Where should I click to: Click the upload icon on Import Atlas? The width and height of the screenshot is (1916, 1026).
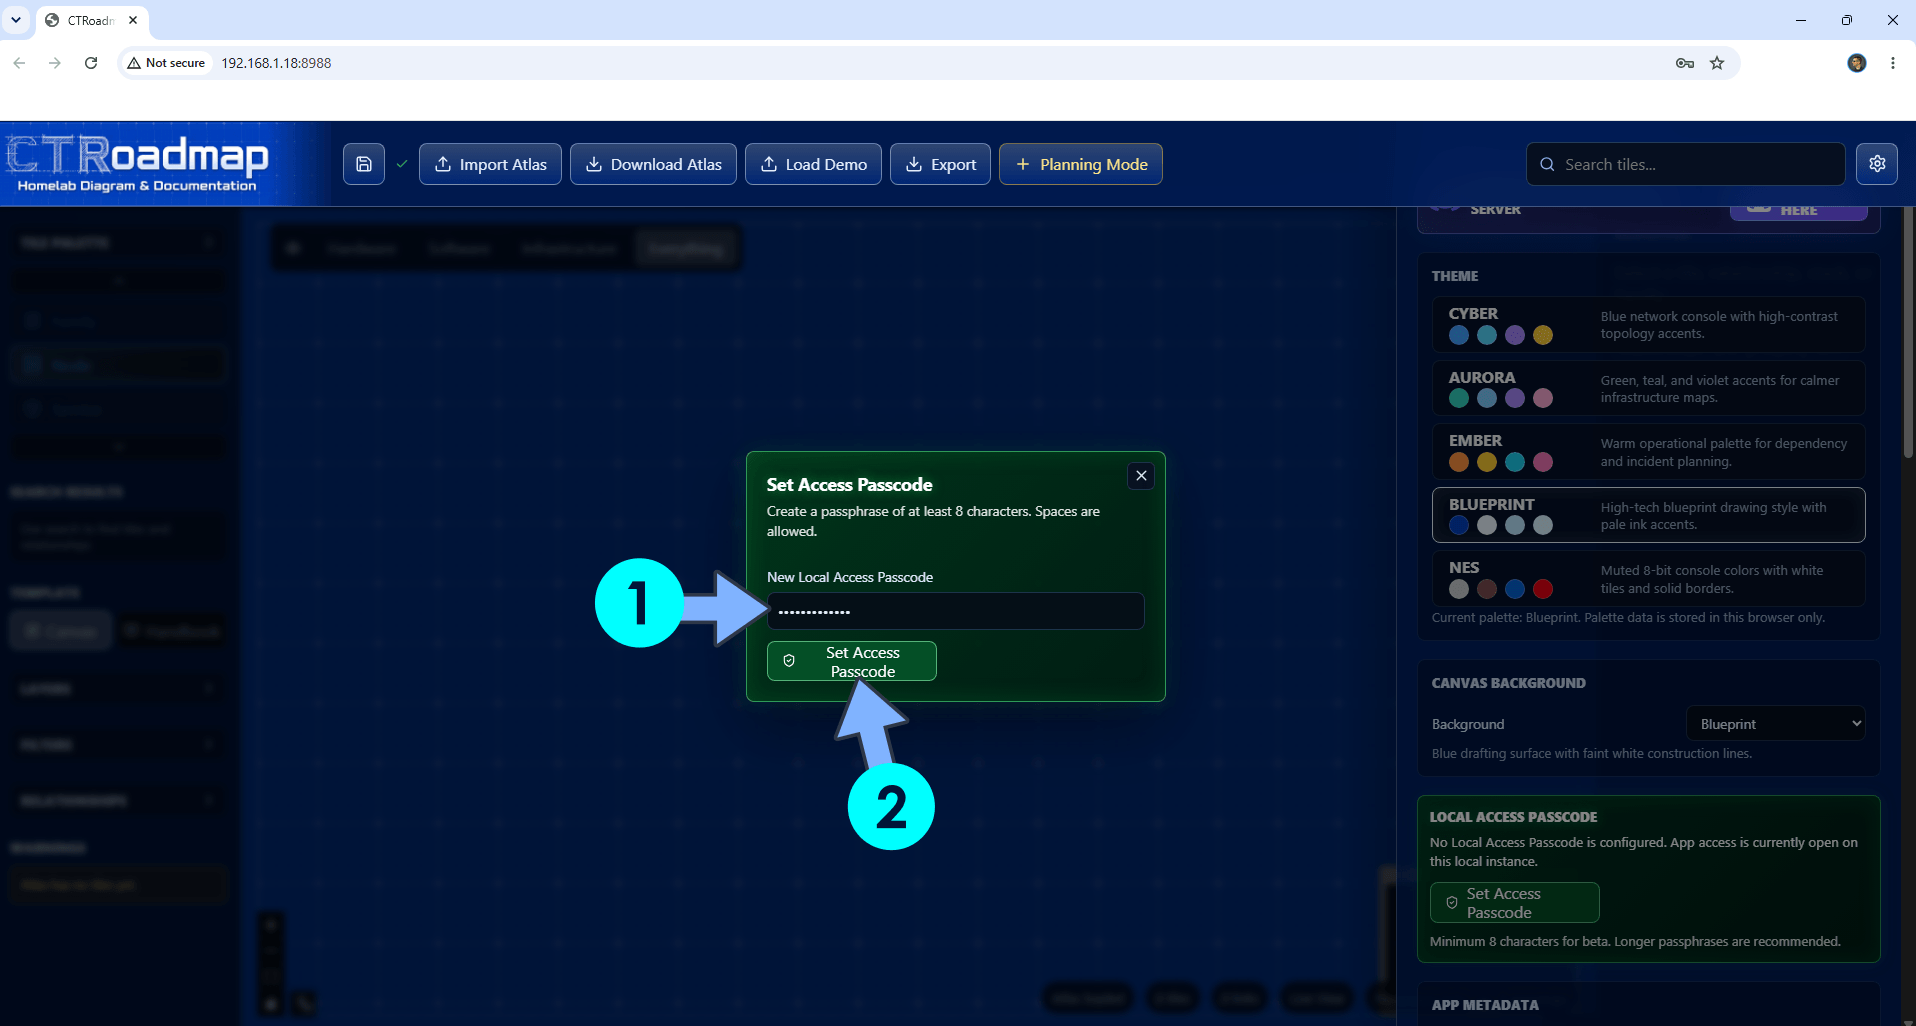click(x=443, y=164)
